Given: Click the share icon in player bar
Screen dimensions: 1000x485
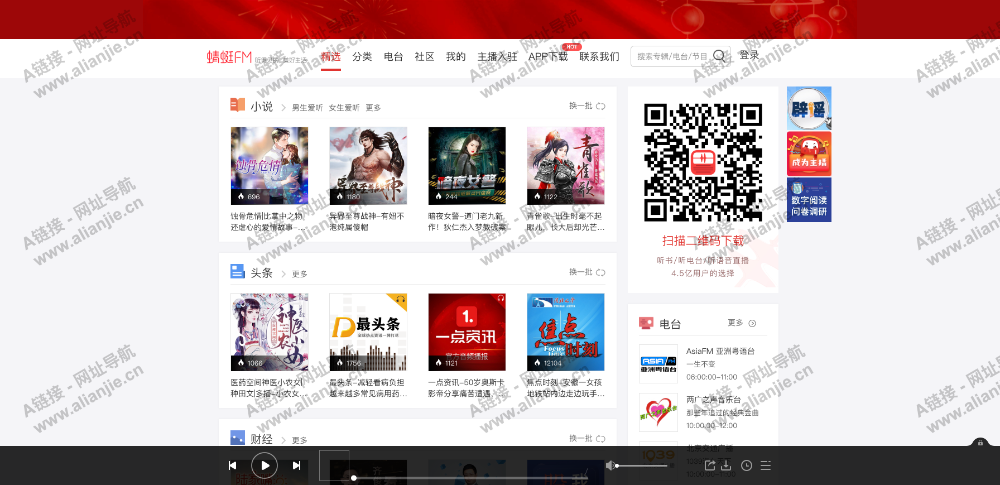Looking at the screenshot, I should [710, 465].
